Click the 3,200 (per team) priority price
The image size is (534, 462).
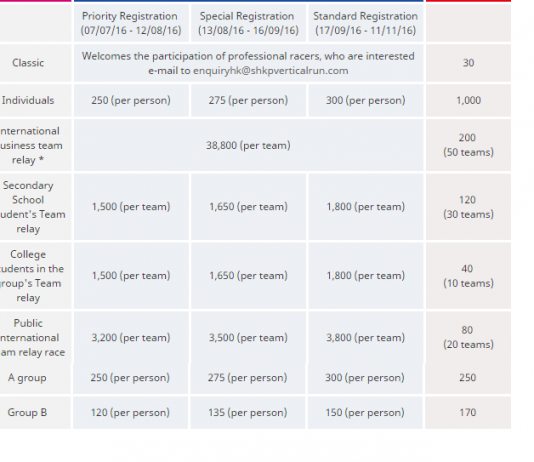pyautogui.click(x=131, y=338)
